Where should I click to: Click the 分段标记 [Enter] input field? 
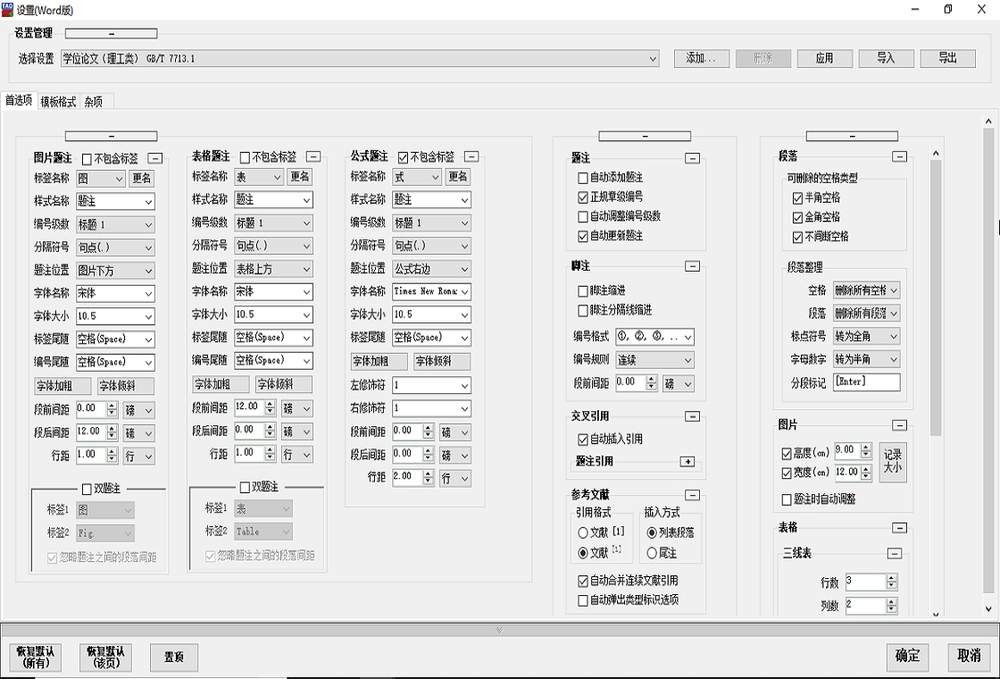tap(867, 383)
